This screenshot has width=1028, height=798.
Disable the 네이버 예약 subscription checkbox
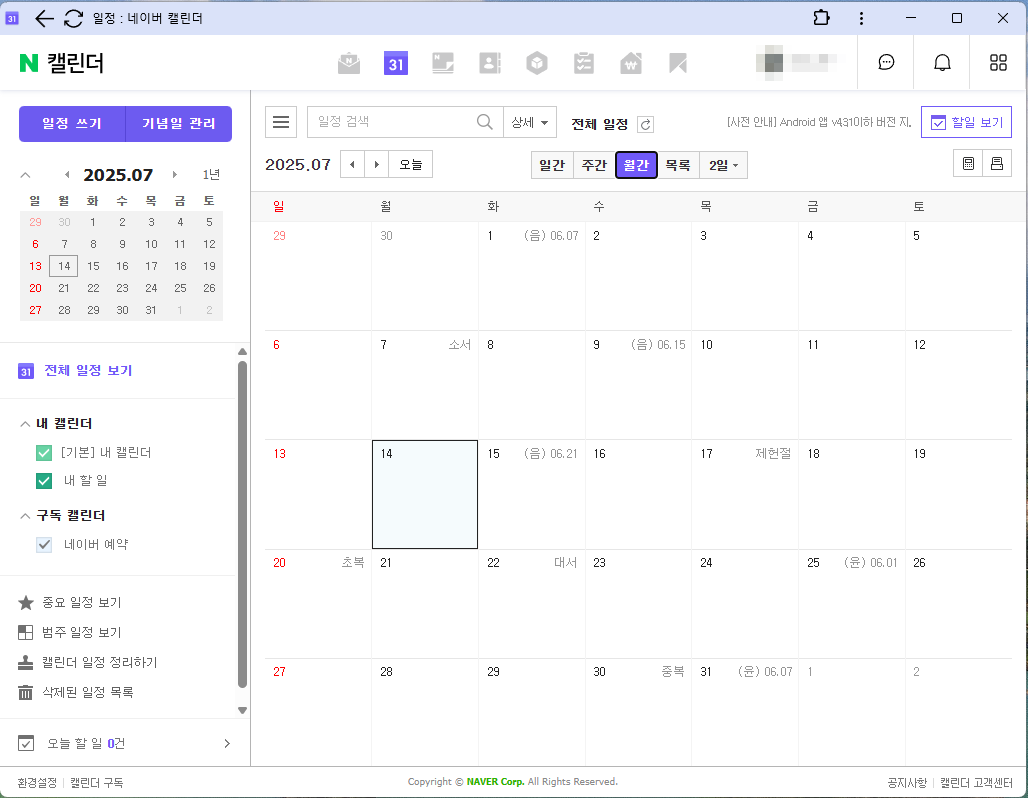tap(43, 545)
